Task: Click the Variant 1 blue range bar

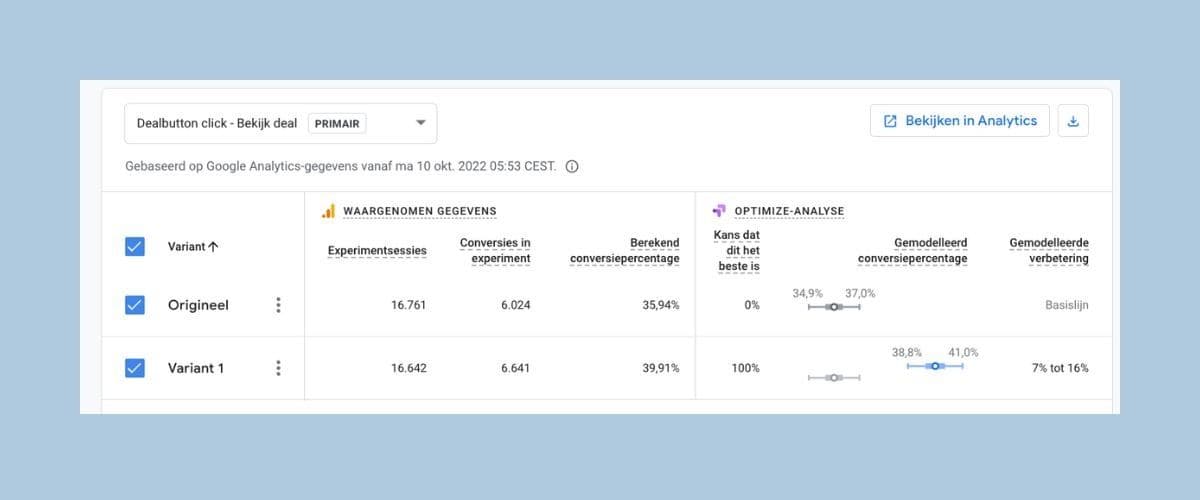Action: click(935, 367)
